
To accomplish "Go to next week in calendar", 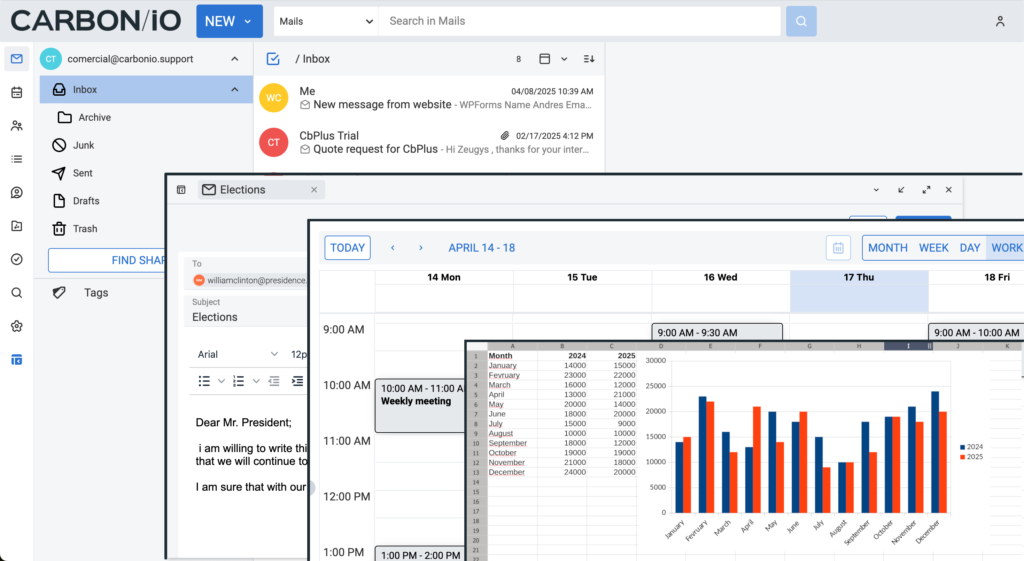I will (x=421, y=248).
